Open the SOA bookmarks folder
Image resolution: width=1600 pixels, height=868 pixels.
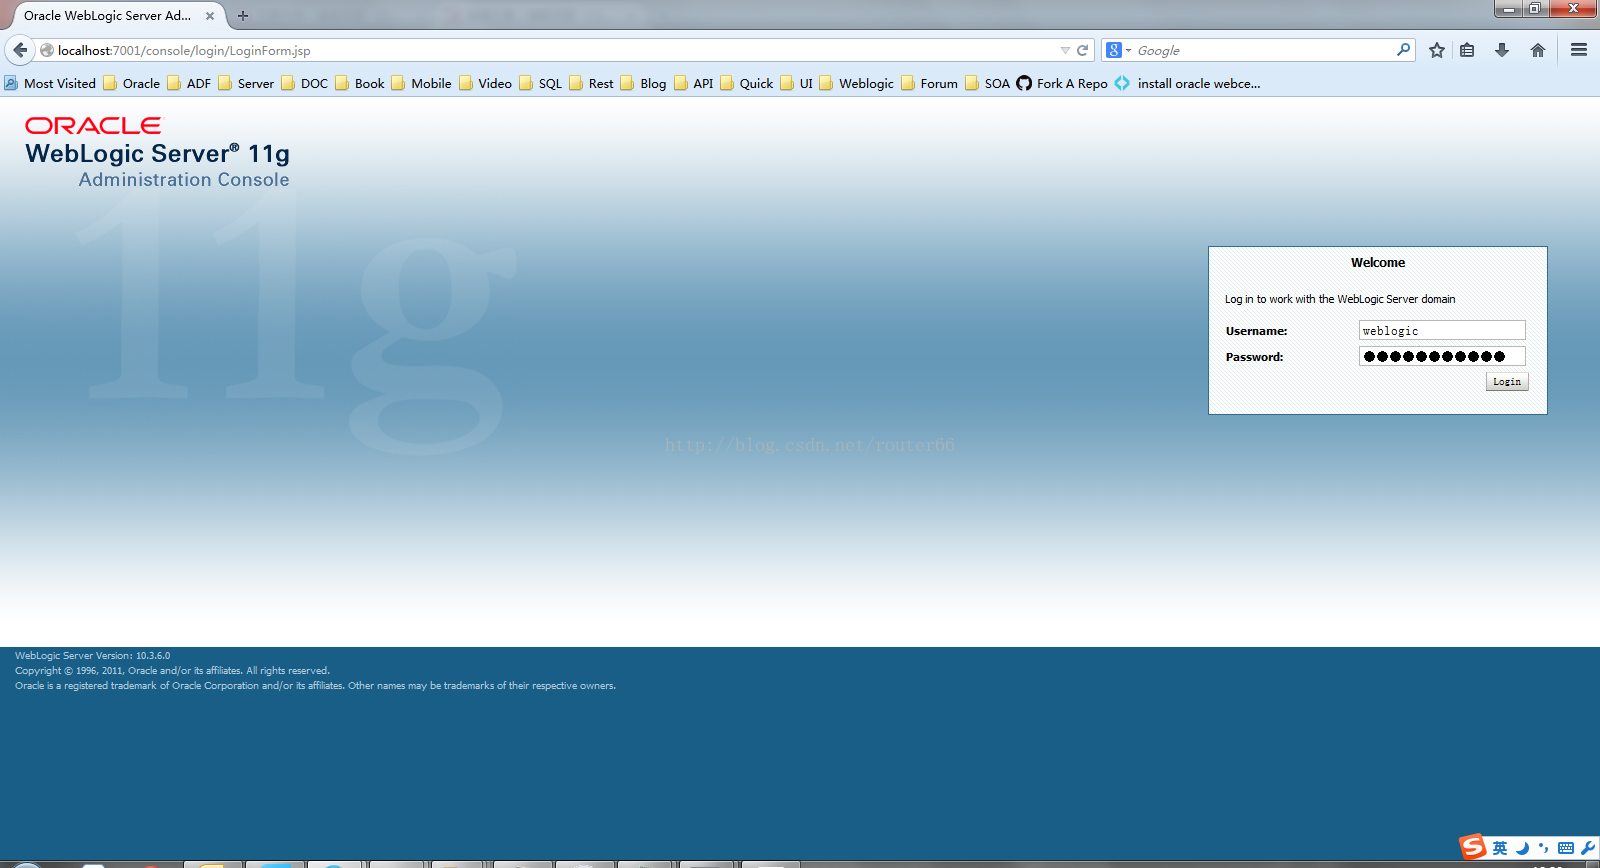tap(988, 83)
